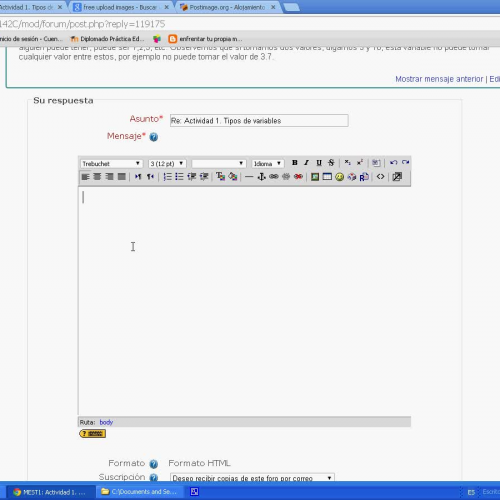Close the free upload images tab
The image size is (500, 500).
(166, 7)
